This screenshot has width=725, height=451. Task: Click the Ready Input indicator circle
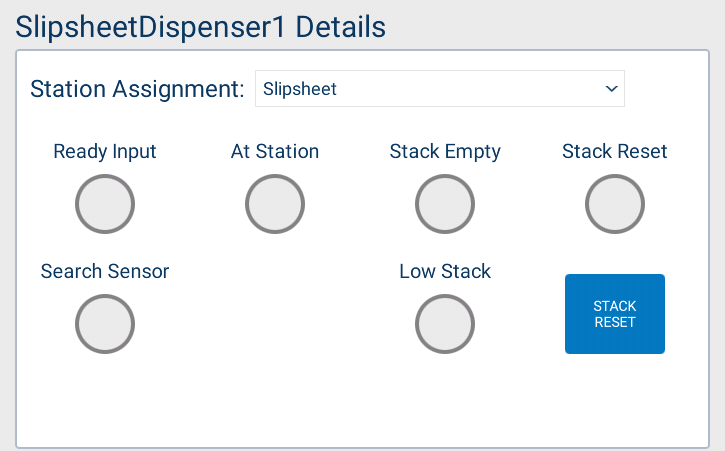(105, 204)
